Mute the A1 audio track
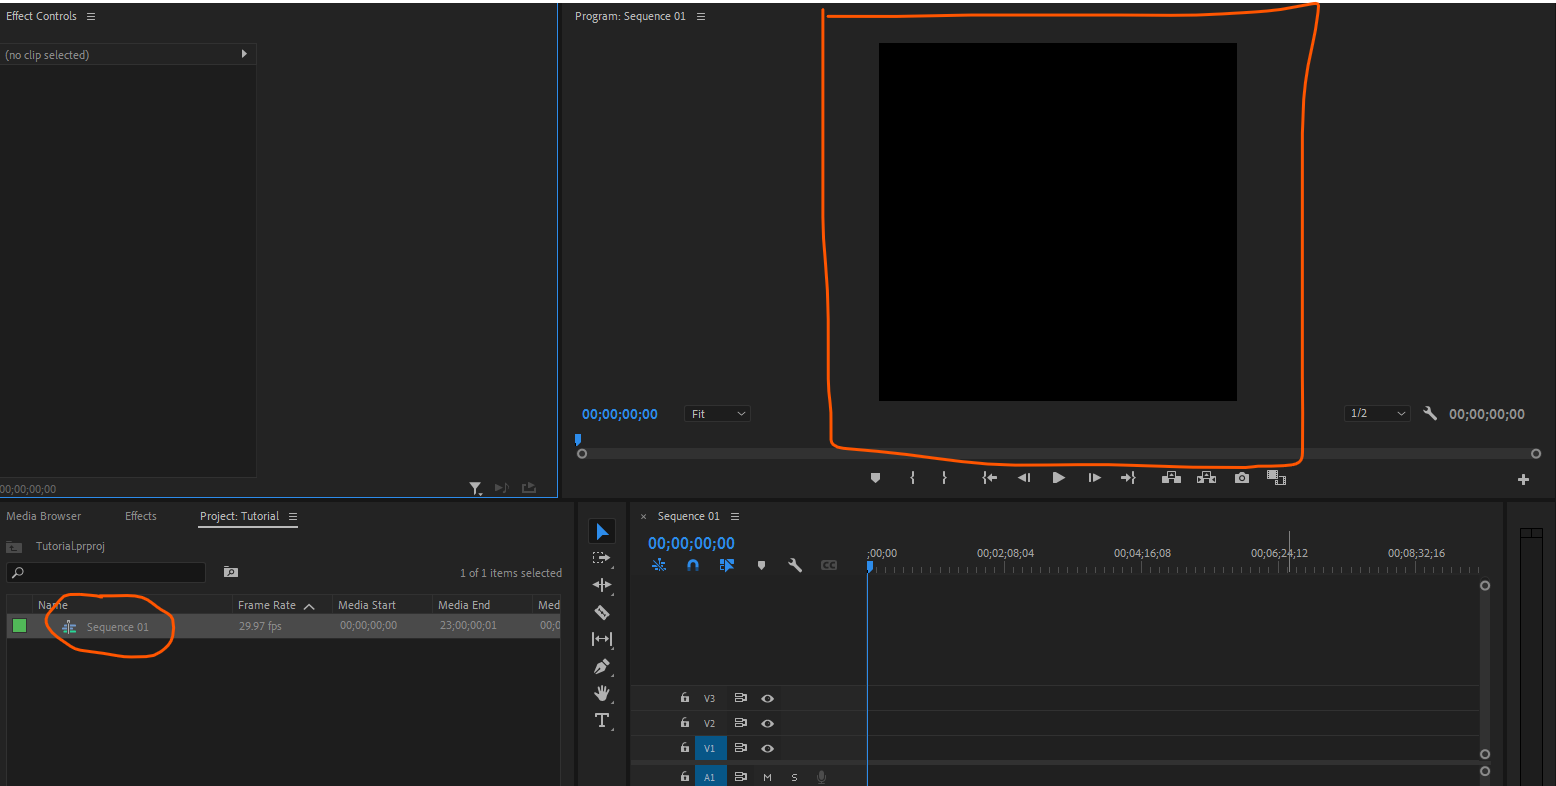Image resolution: width=1556 pixels, height=786 pixels. tap(767, 777)
